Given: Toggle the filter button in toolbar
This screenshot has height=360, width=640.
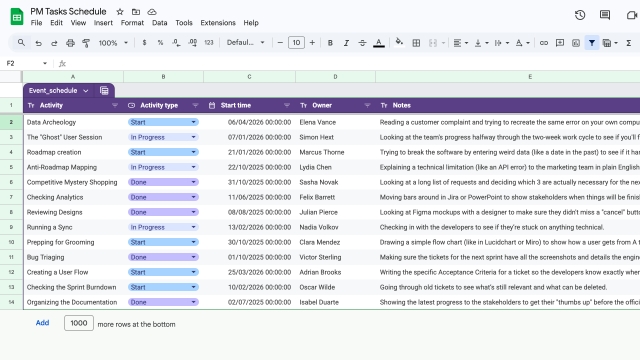Looking at the screenshot, I should click(591, 43).
